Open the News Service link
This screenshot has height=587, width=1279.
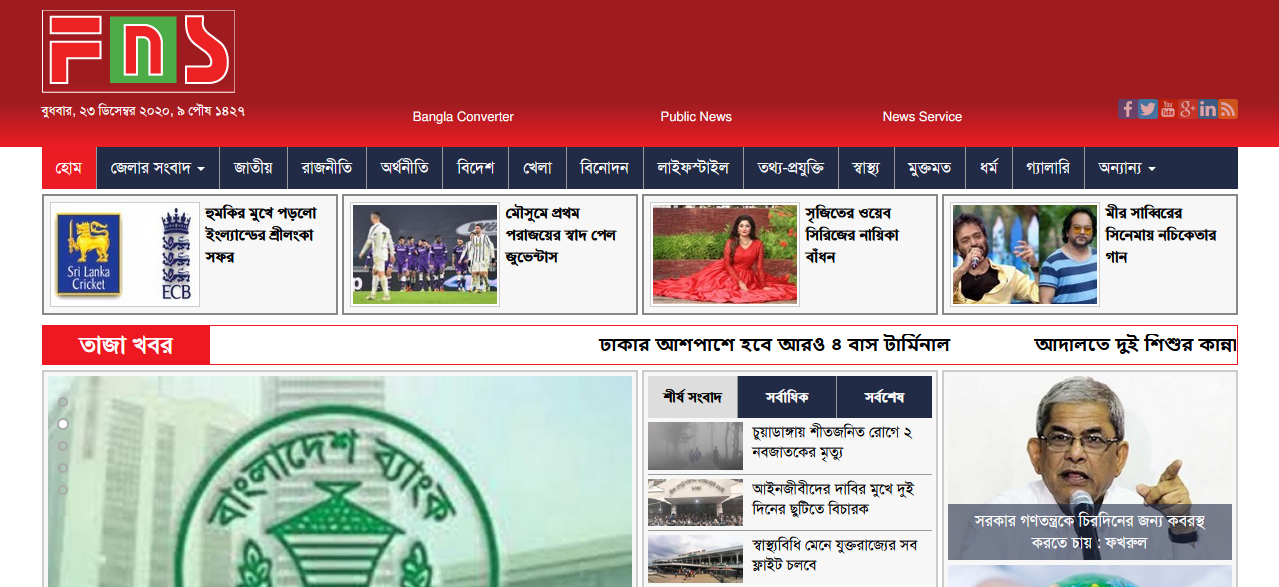922,117
